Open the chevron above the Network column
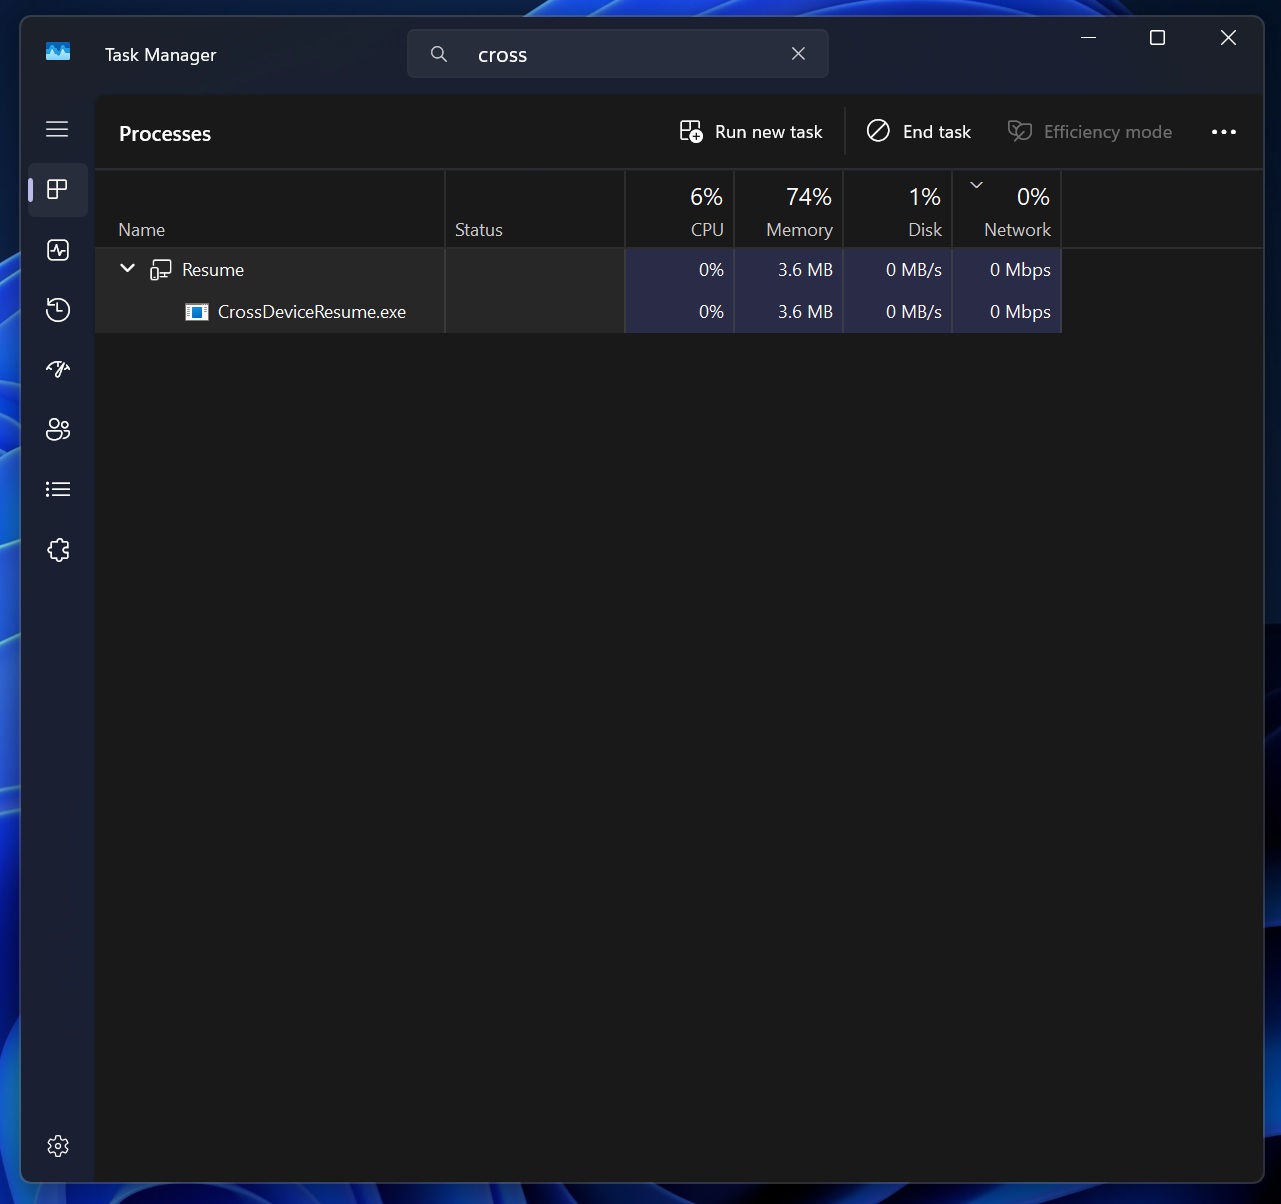 (975, 184)
